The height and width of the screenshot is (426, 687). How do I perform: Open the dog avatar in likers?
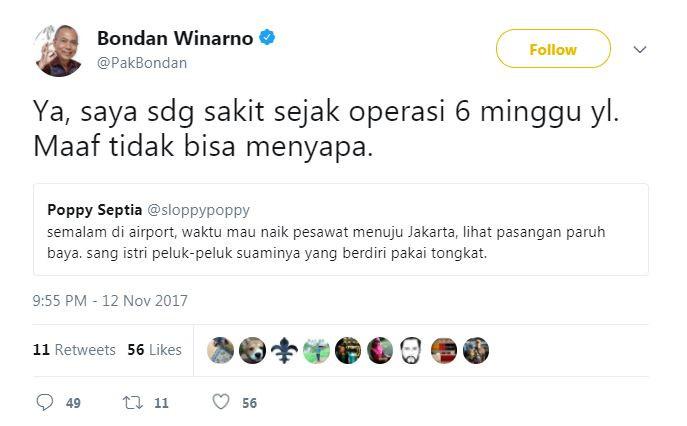coord(252,350)
